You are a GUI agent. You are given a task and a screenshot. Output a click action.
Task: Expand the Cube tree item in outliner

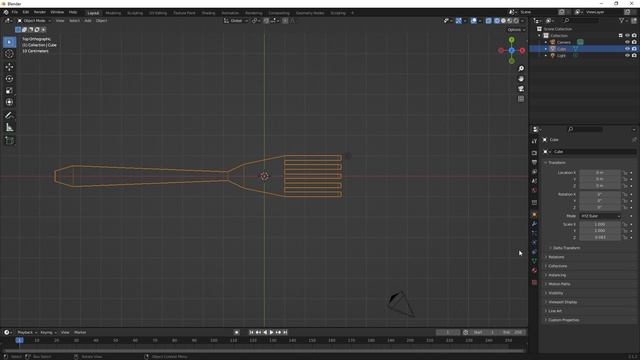pos(546,49)
